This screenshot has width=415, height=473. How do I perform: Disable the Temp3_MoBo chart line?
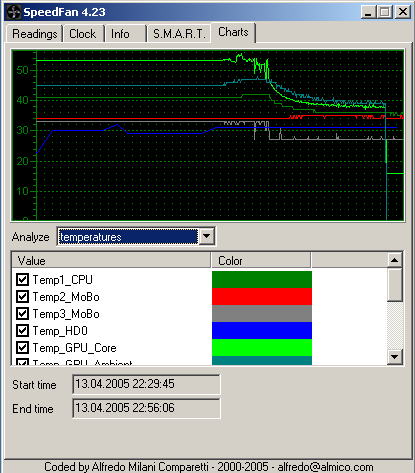click(x=22, y=313)
